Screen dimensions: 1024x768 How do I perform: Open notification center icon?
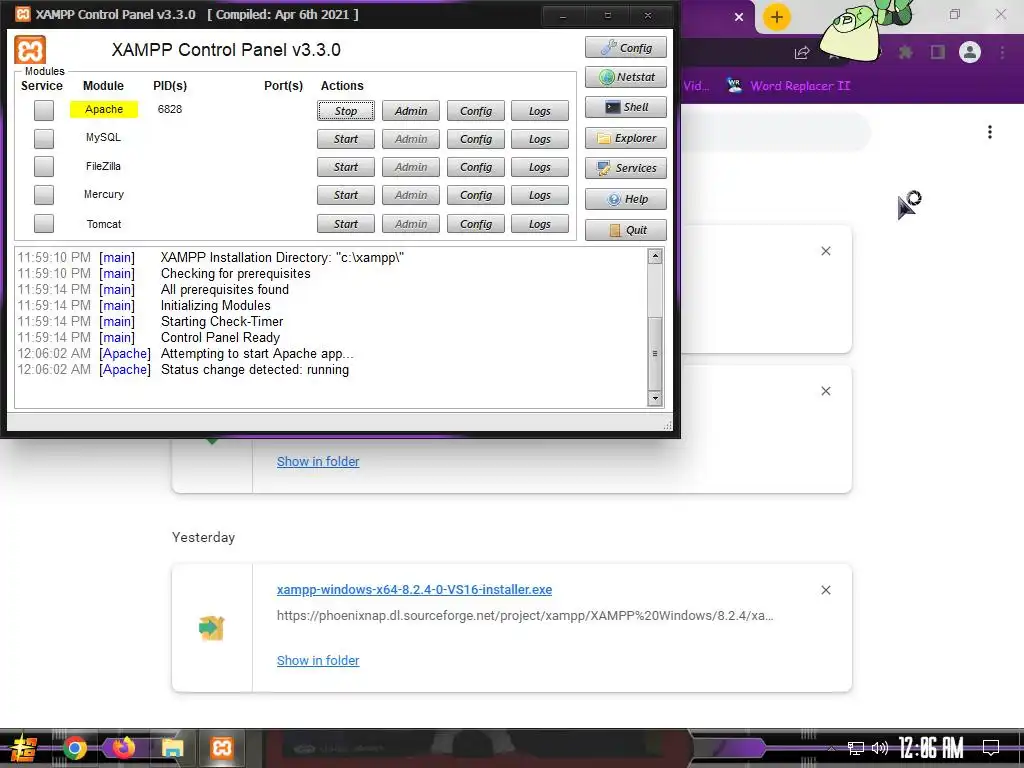click(x=991, y=747)
